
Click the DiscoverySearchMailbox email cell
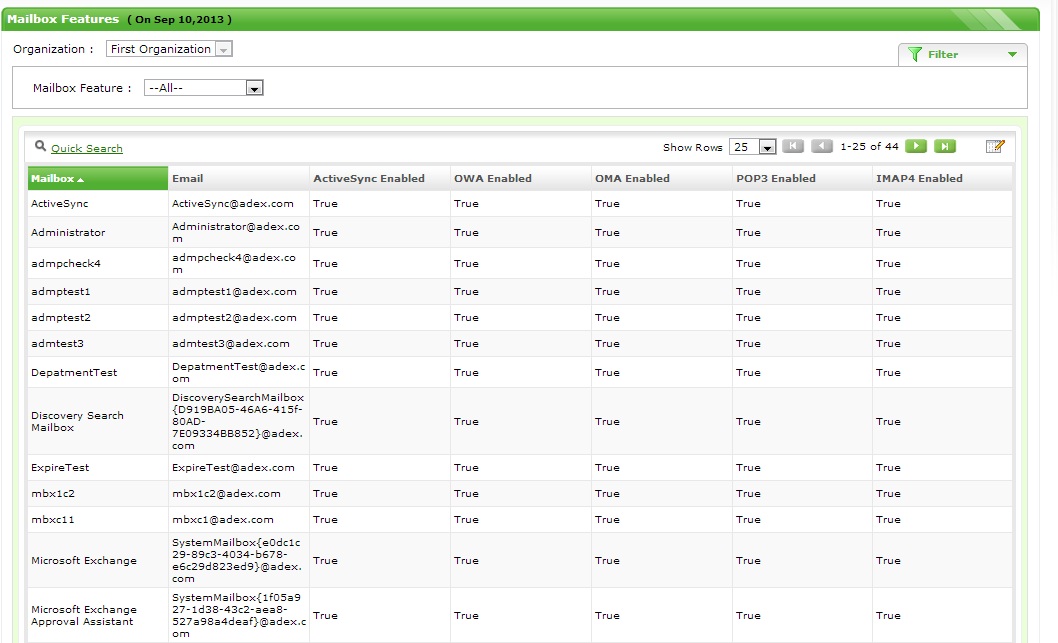tap(239, 422)
